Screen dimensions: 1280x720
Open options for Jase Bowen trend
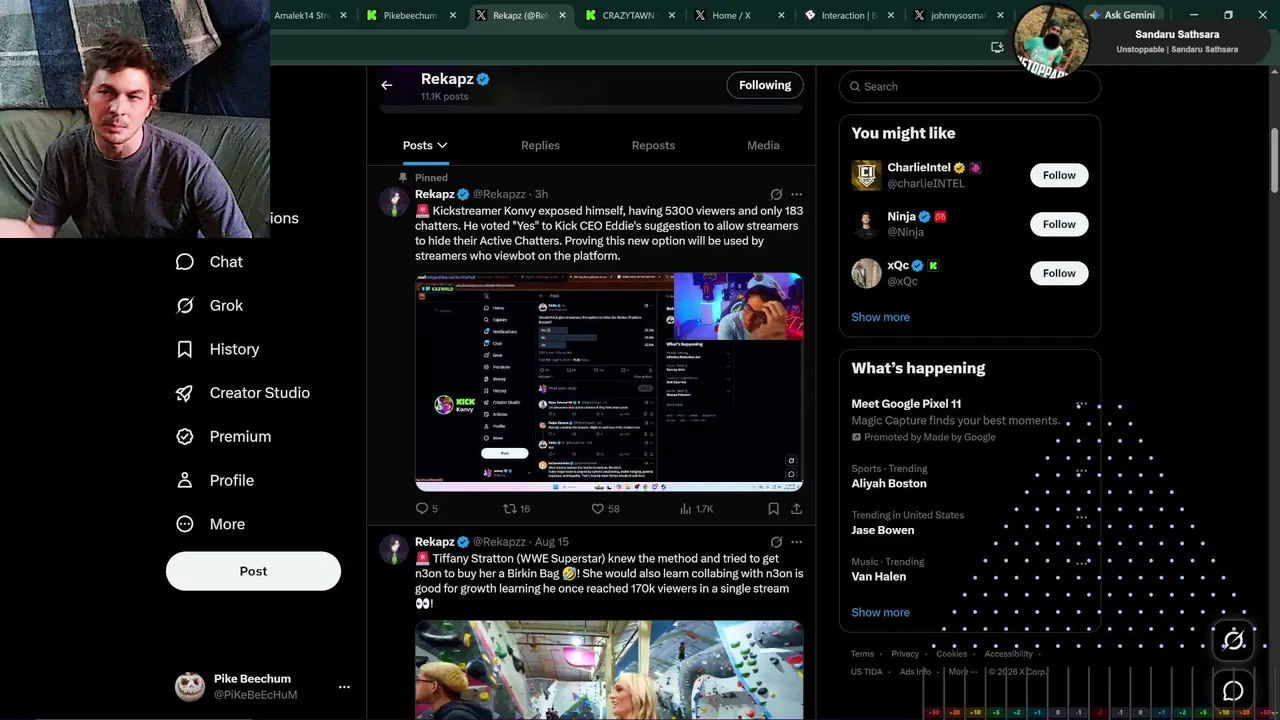(1081, 516)
